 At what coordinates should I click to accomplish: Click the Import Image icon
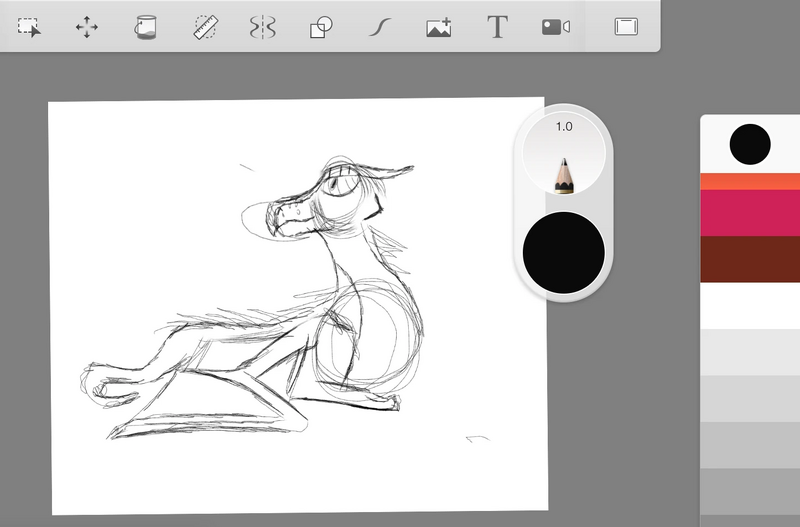point(438,27)
